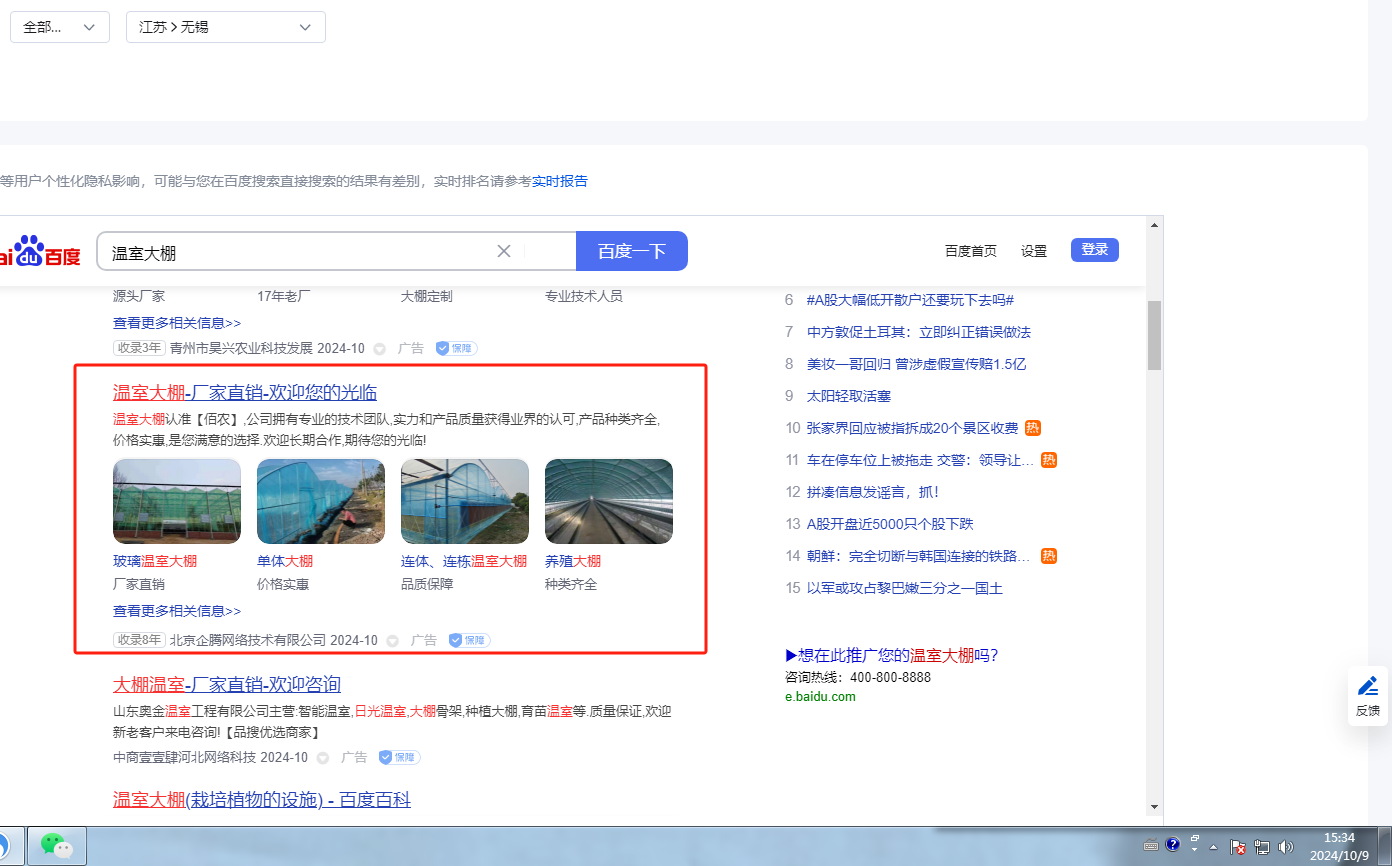The image size is (1392, 866).
Task: Open the 实时报告 link
Action: (x=559, y=181)
